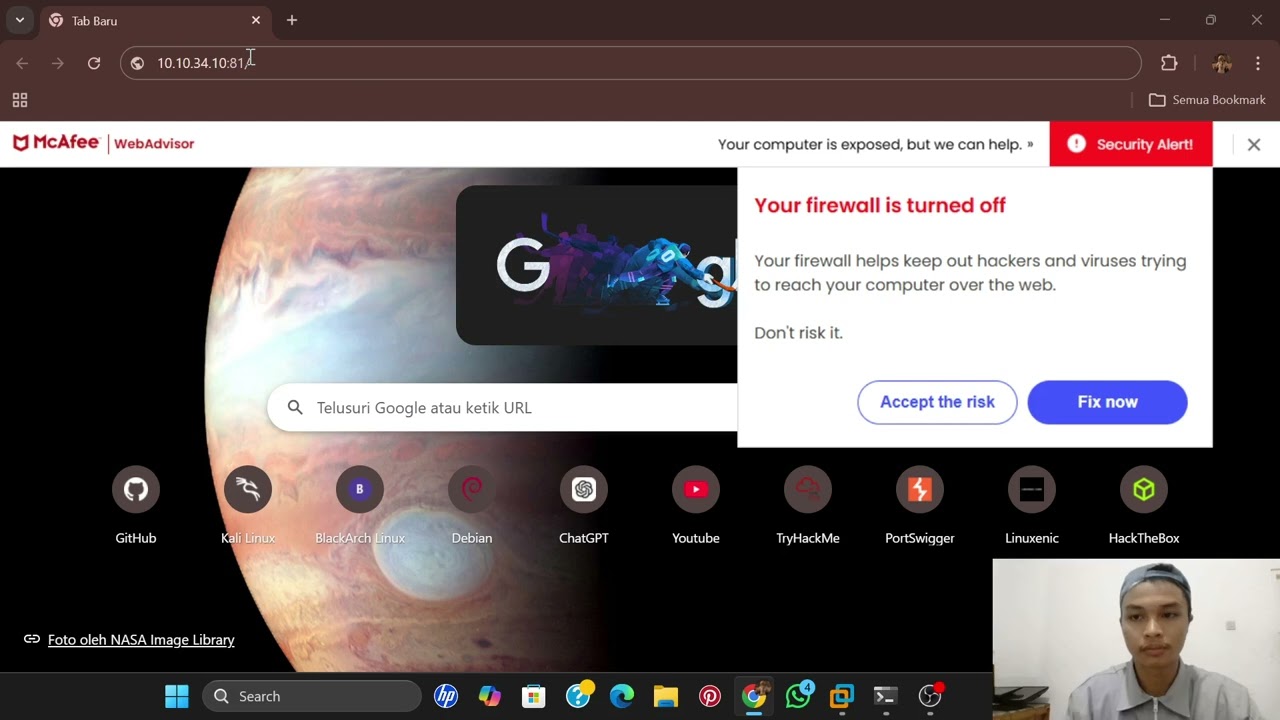Image resolution: width=1280 pixels, height=720 pixels.
Task: Click the McAfee WebAdvisor logo
Action: tap(103, 143)
